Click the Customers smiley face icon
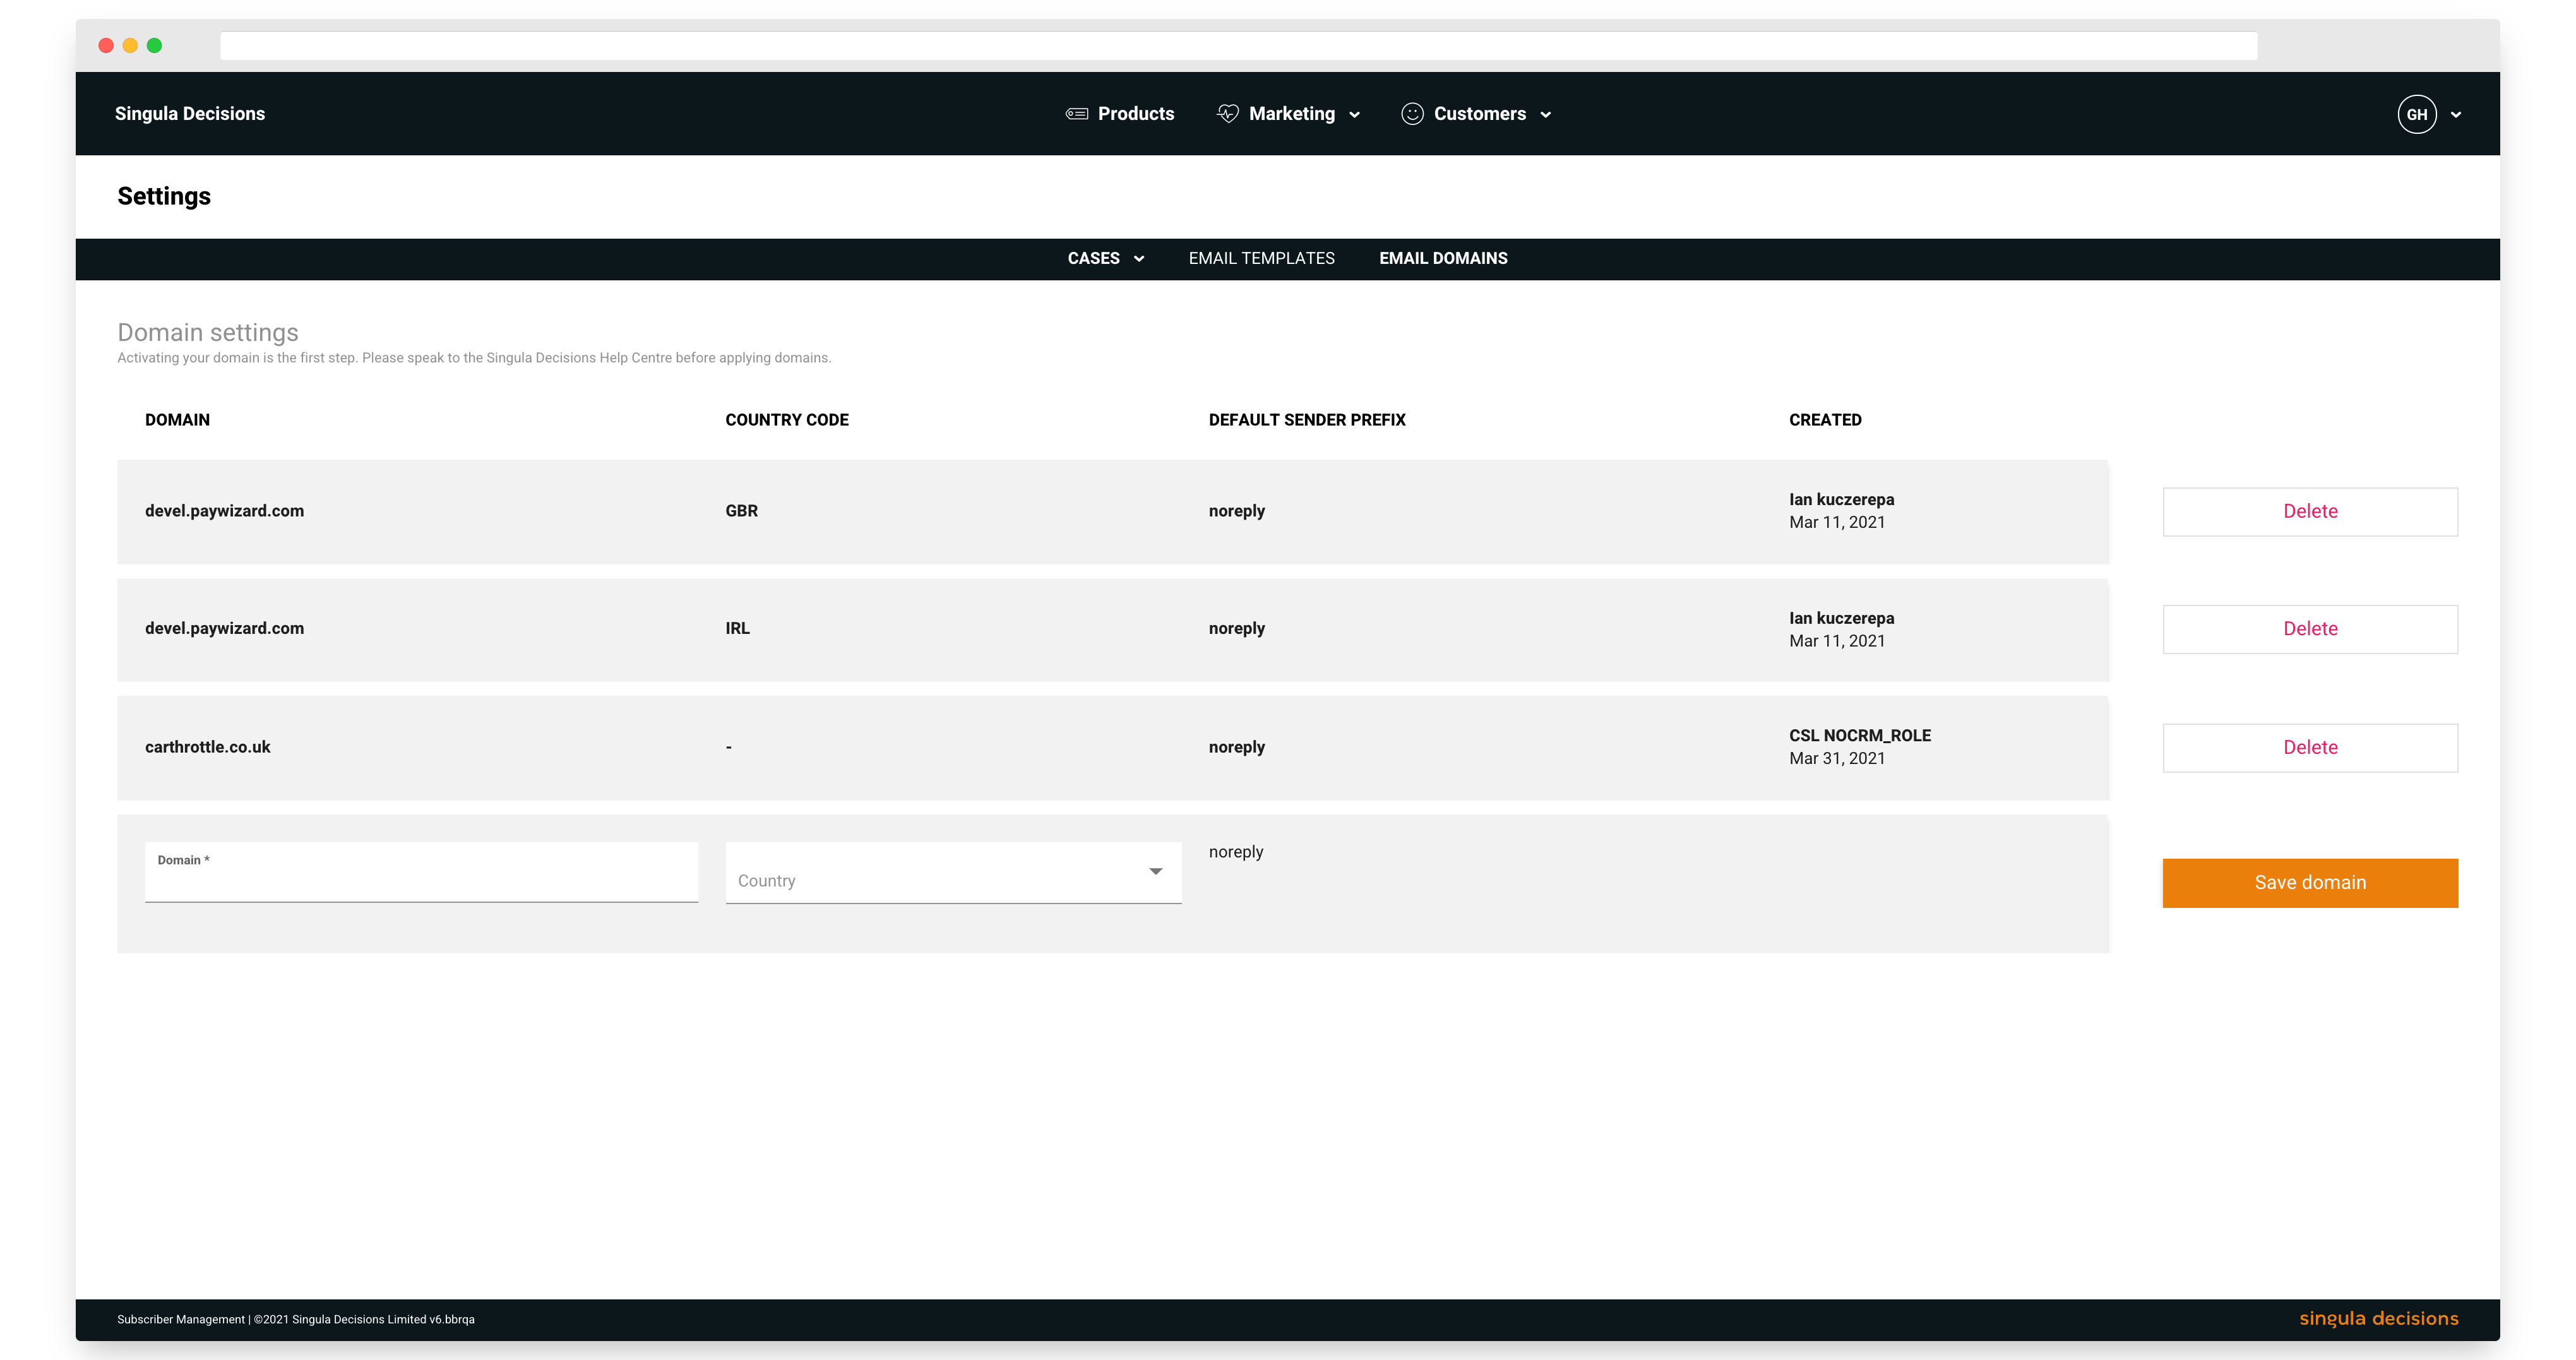This screenshot has width=2576, height=1360. [x=1411, y=114]
